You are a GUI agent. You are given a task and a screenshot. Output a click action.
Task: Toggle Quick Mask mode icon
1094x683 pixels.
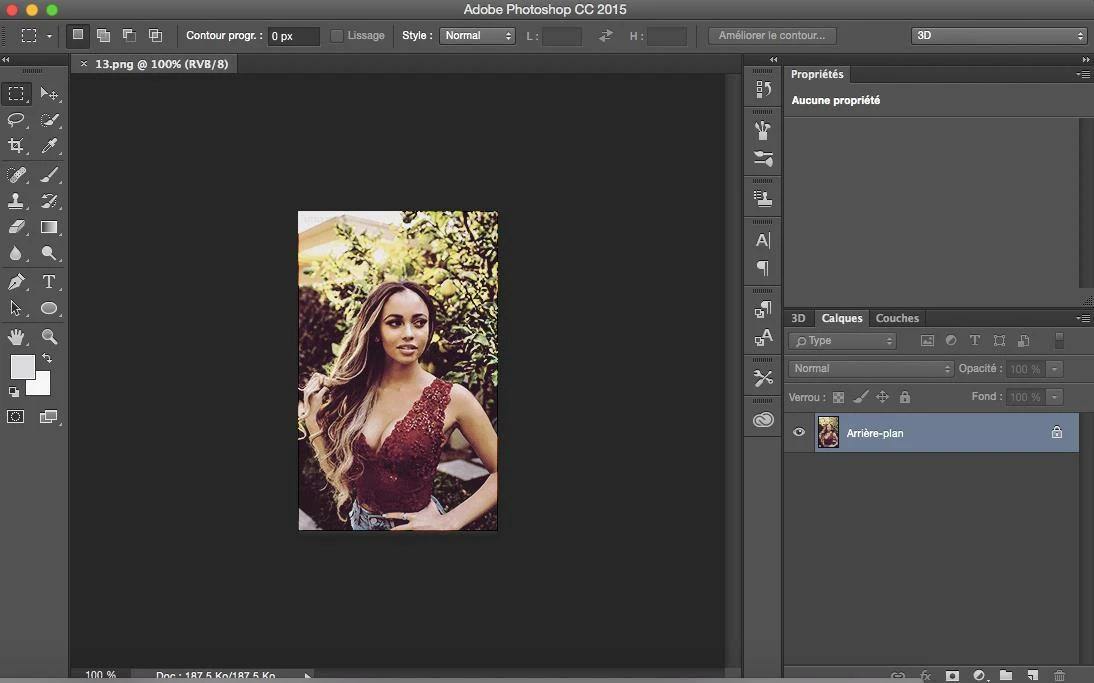[x=15, y=416]
